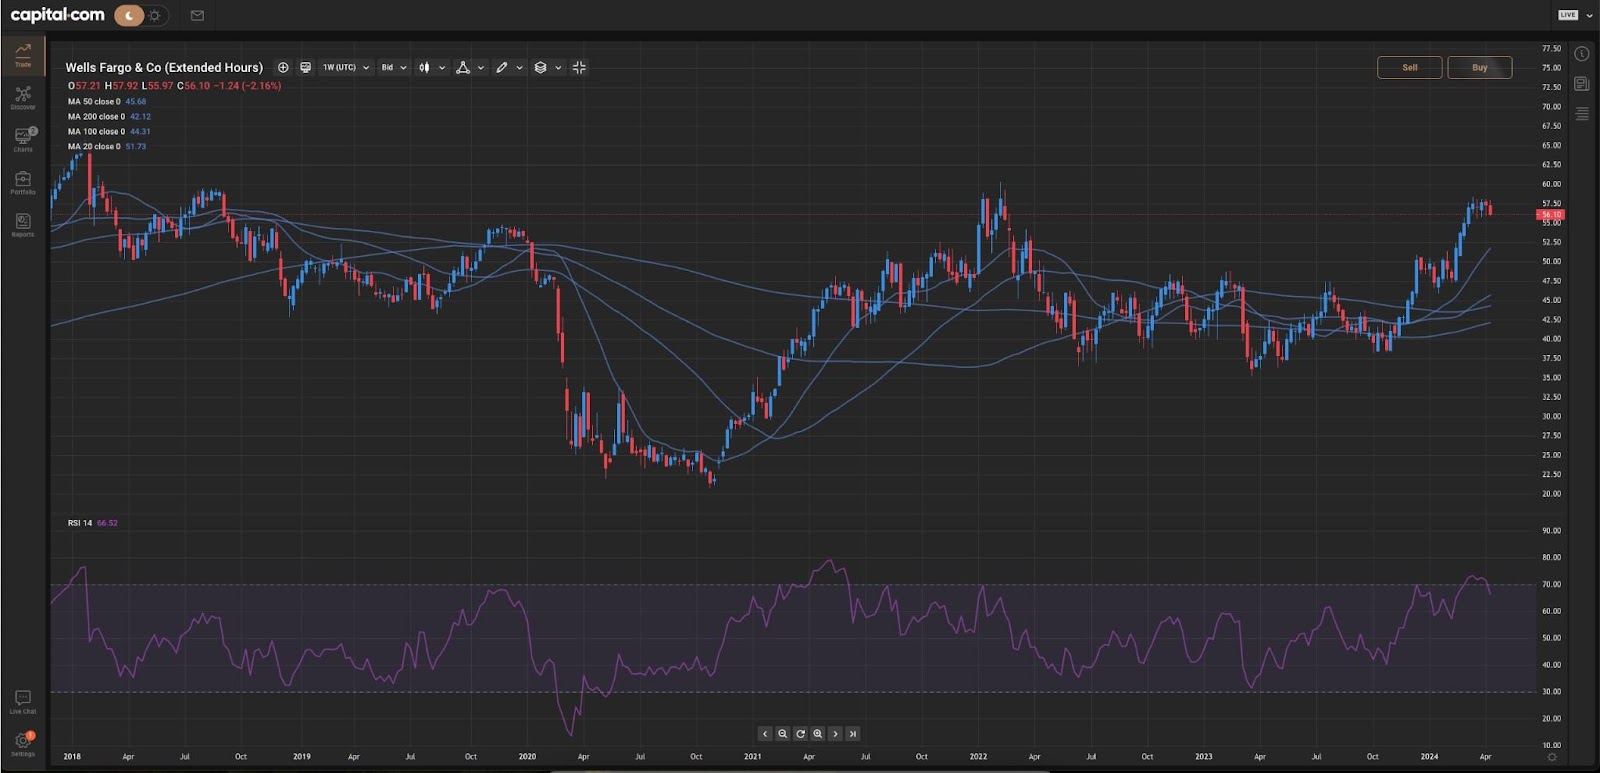Open Settings from sidebar
Viewport: 1600px width, 773px height.
pos(23,743)
